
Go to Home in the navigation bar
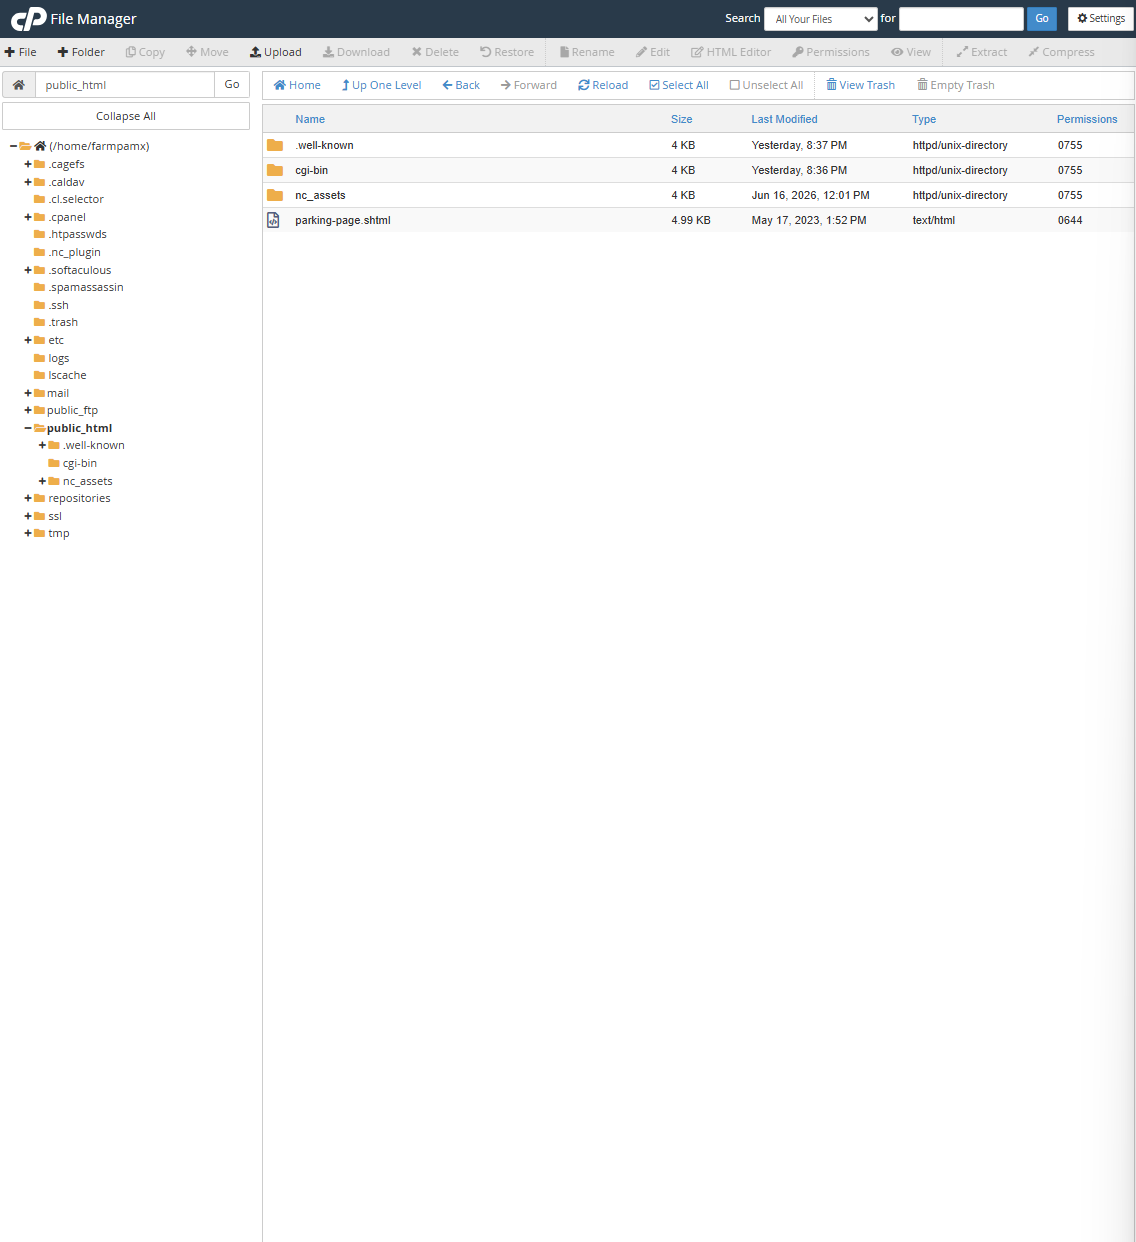(x=297, y=85)
